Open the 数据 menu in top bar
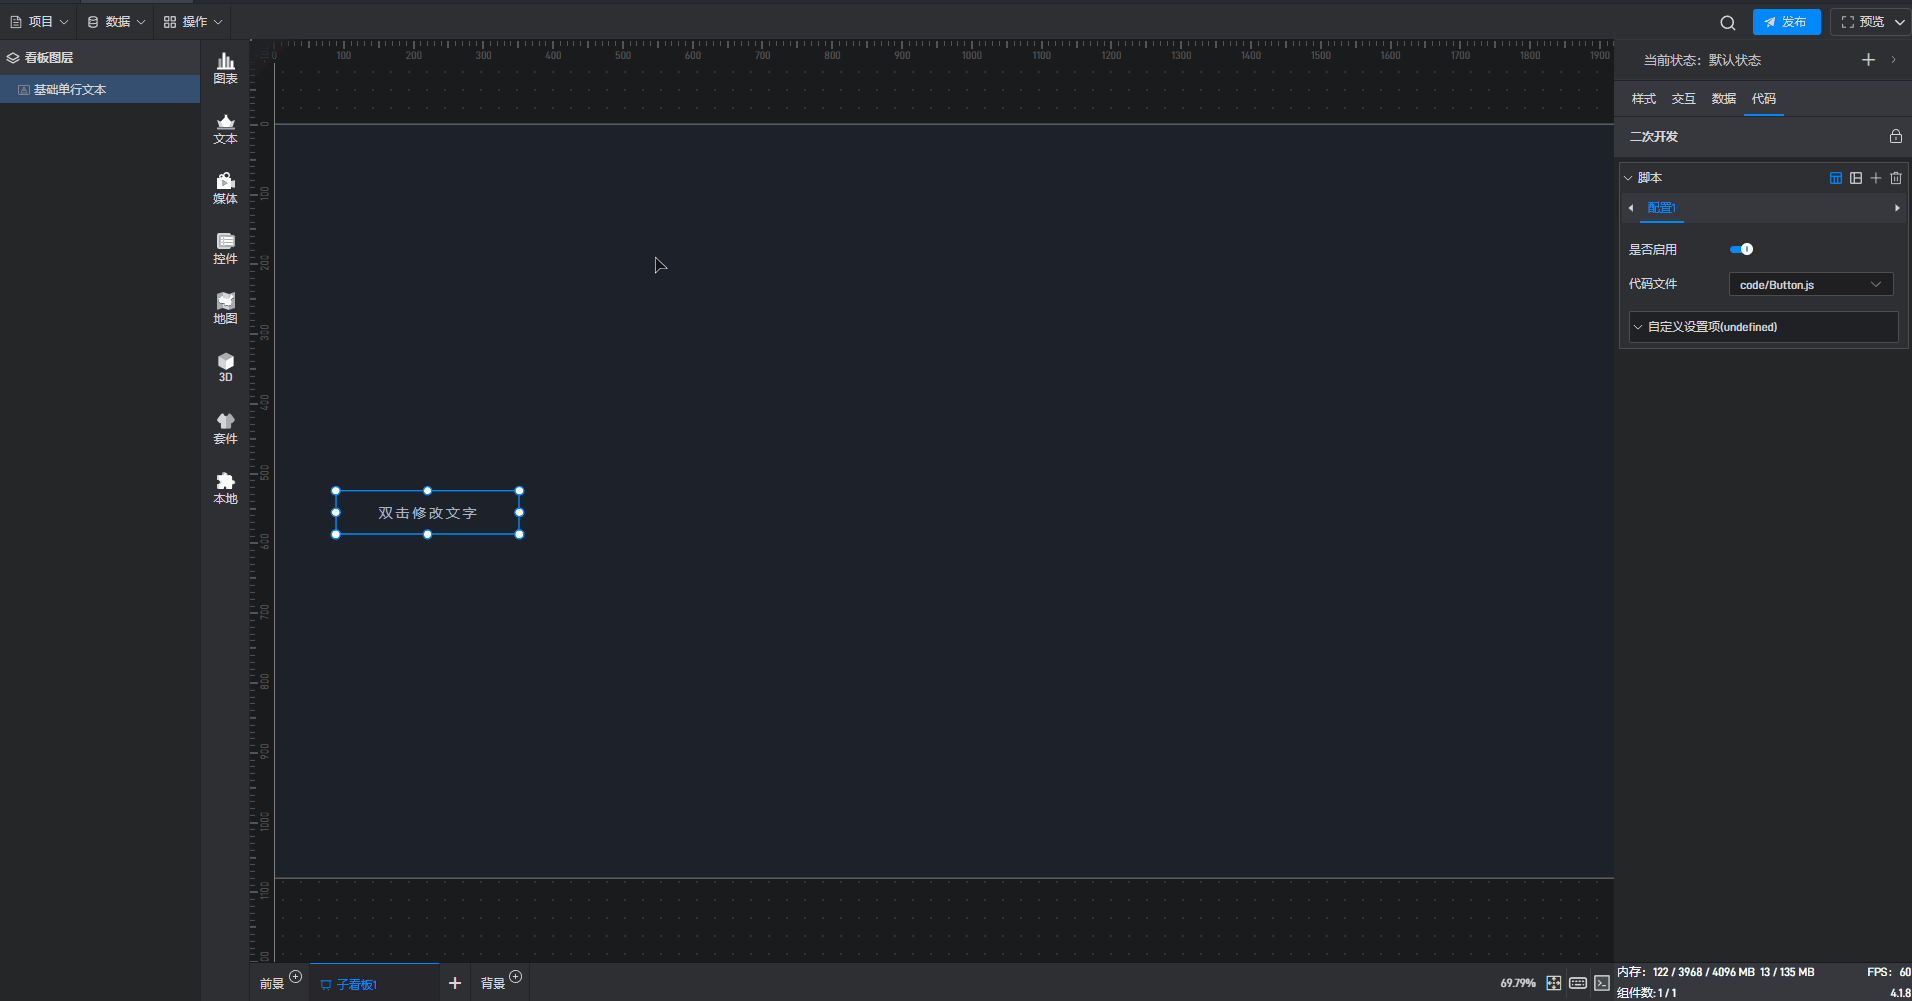Image resolution: width=1912 pixels, height=1001 pixels. tap(116, 21)
